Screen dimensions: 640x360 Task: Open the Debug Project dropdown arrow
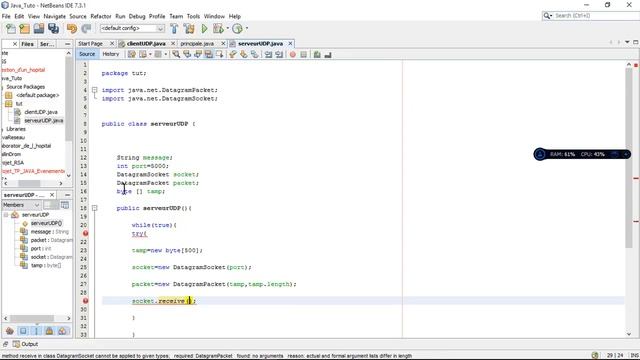point(227,29)
